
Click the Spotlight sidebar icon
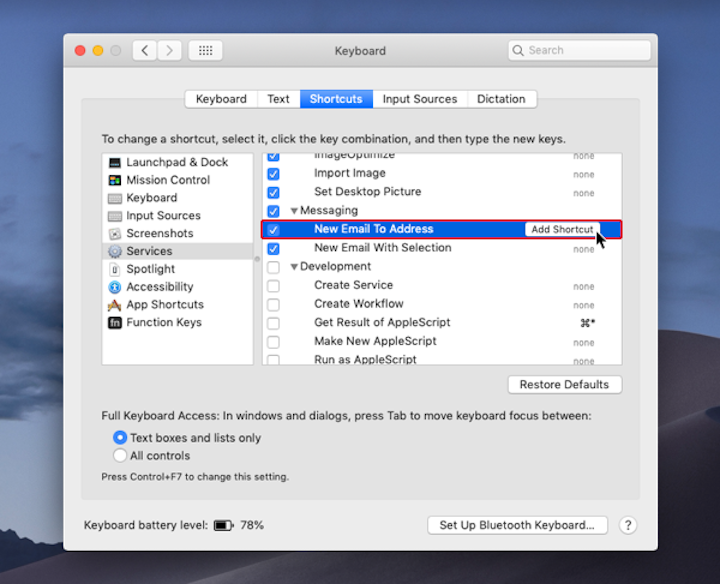tap(114, 269)
